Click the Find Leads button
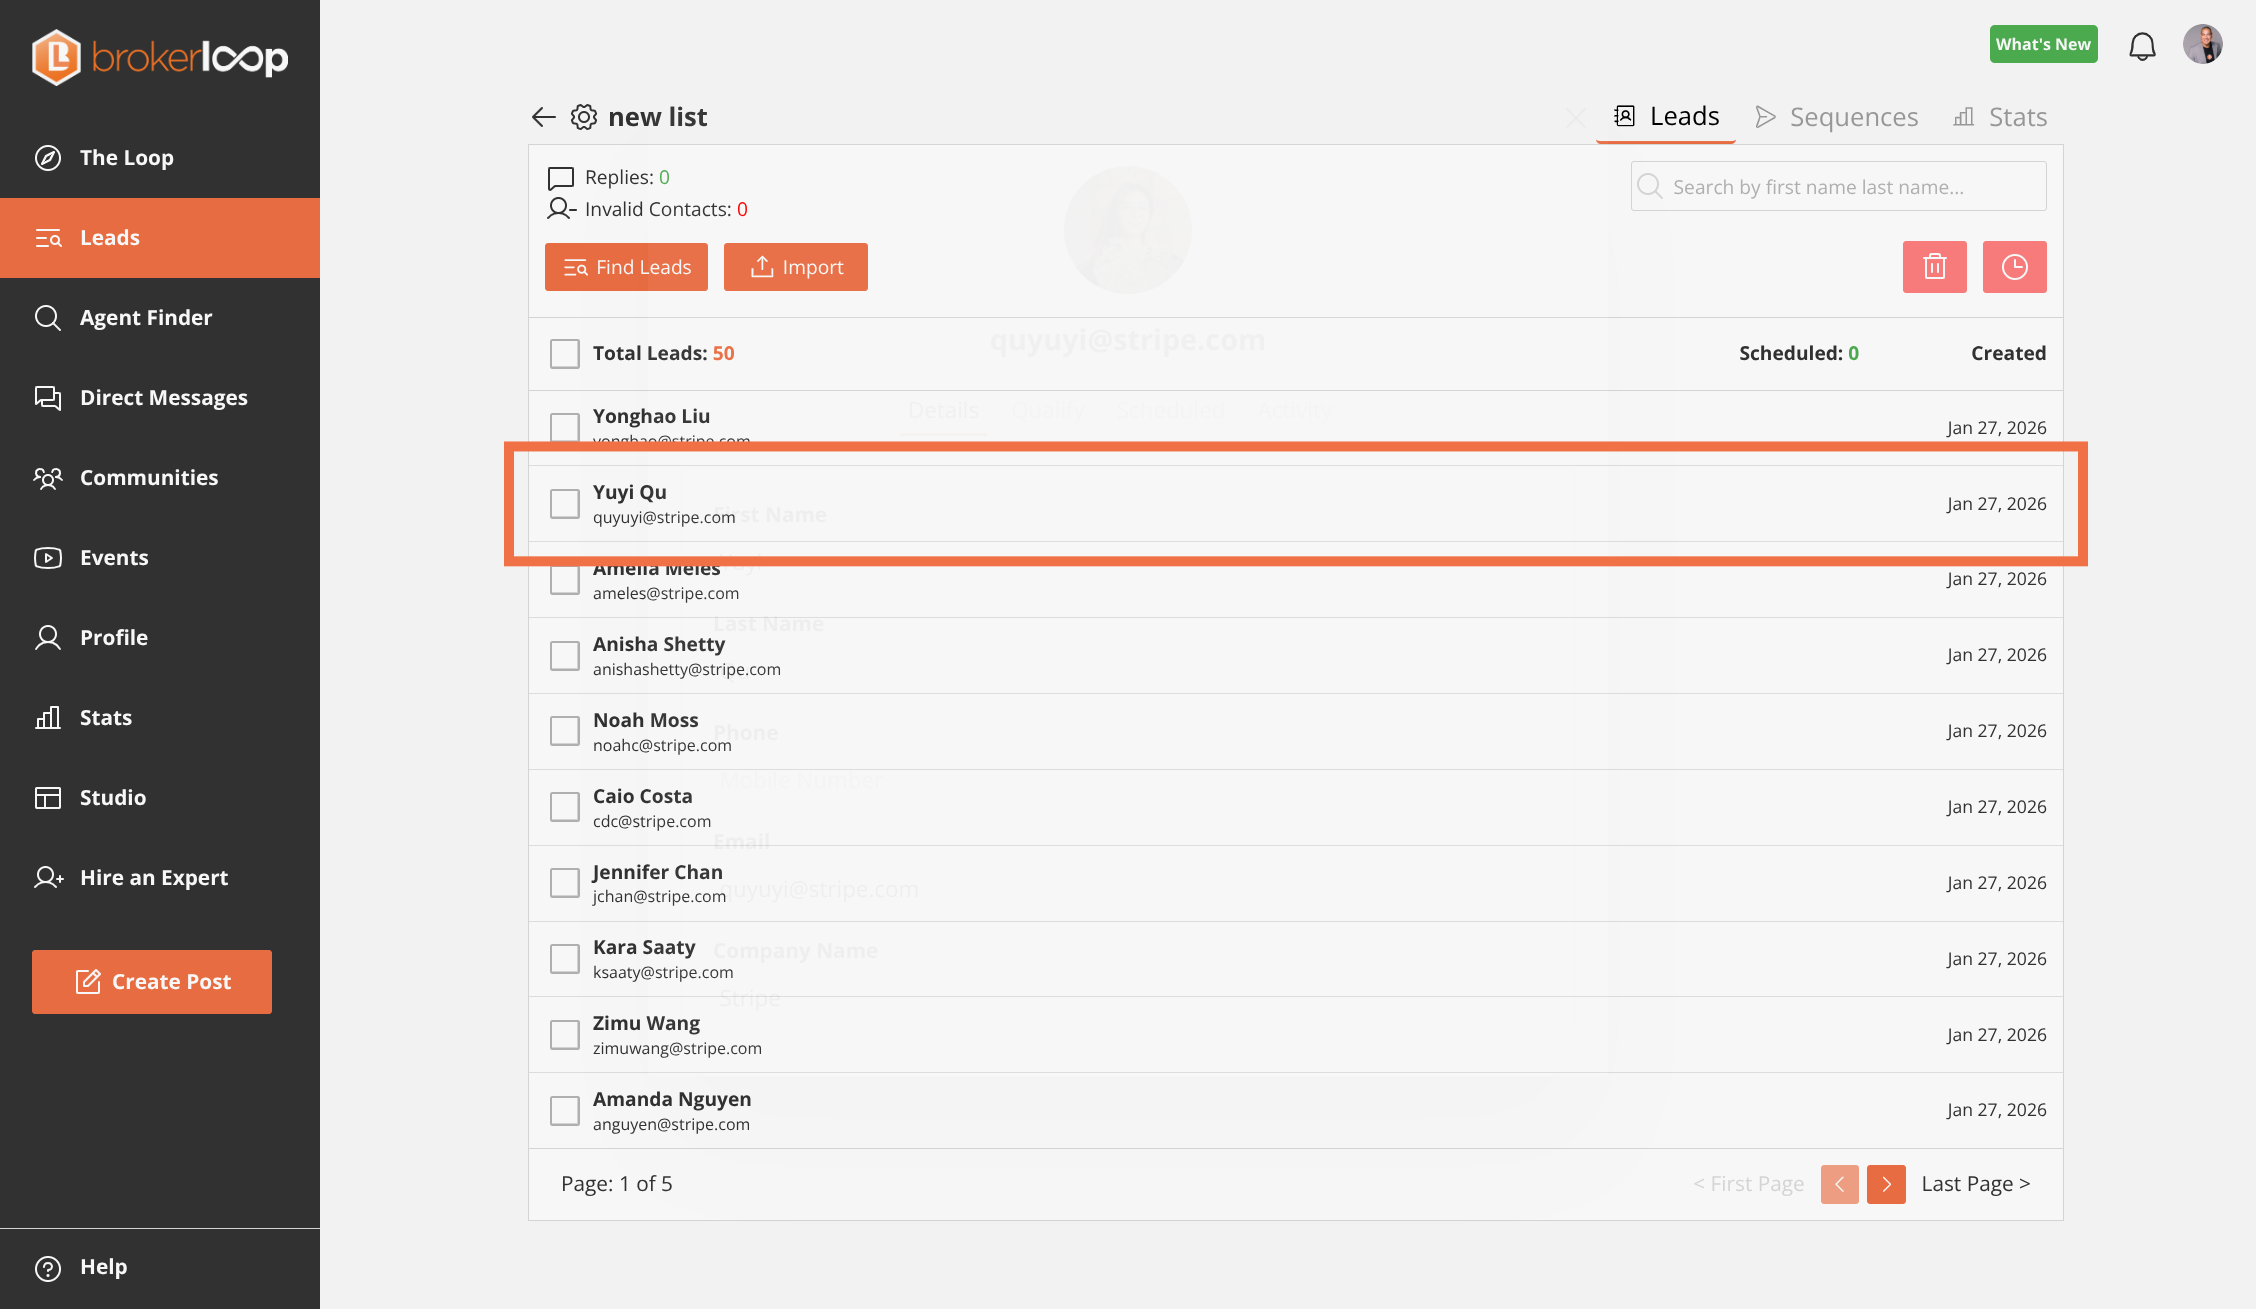Image resolution: width=2256 pixels, height=1309 pixels. pos(626,266)
